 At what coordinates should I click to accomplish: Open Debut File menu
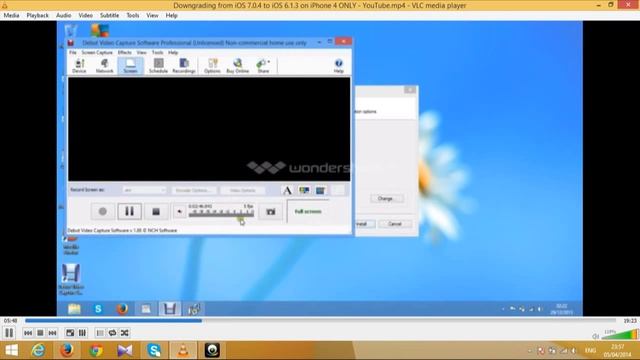tap(73, 53)
